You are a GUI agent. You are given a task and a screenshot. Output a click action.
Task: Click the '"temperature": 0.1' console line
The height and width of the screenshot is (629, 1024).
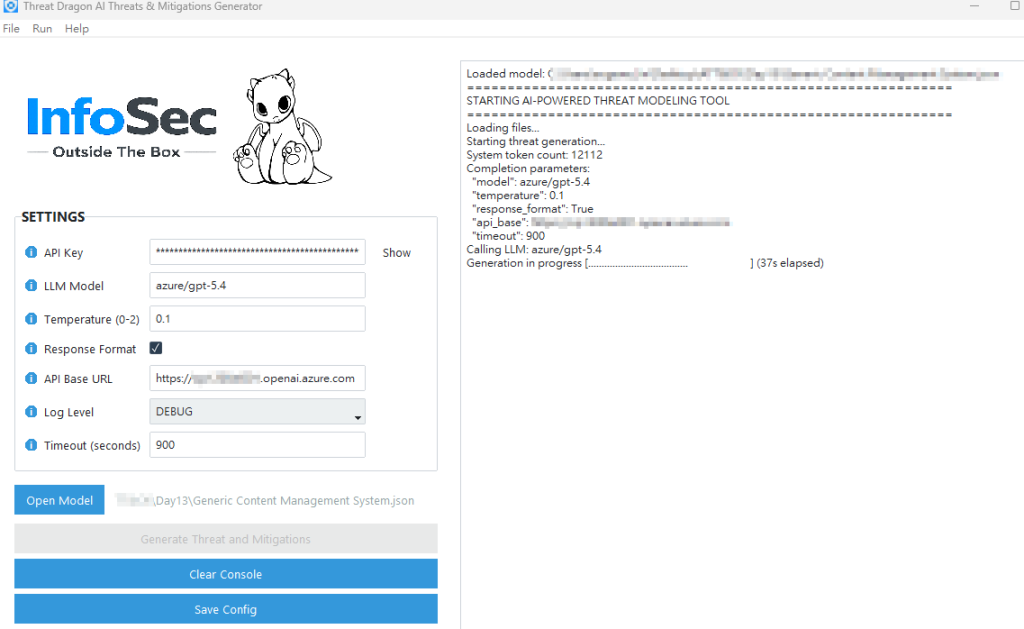pyautogui.click(x=518, y=195)
